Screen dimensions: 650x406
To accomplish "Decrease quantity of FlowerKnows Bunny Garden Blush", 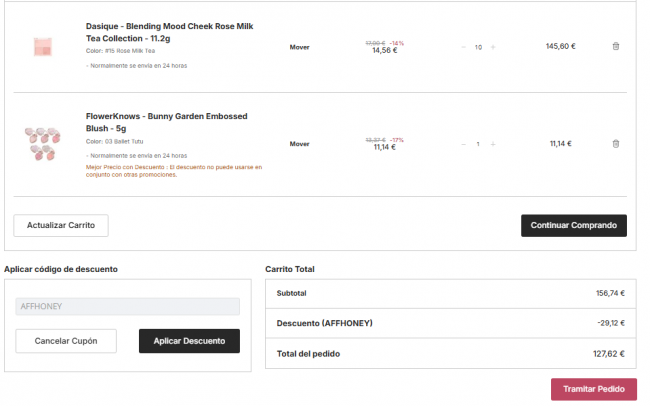I will coord(463,144).
